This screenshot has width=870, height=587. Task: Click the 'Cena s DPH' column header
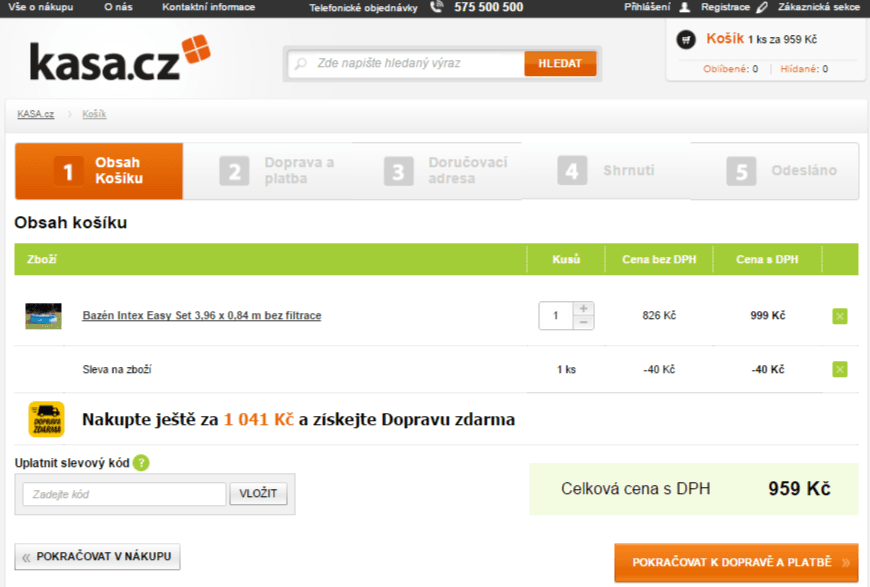pyautogui.click(x=767, y=260)
